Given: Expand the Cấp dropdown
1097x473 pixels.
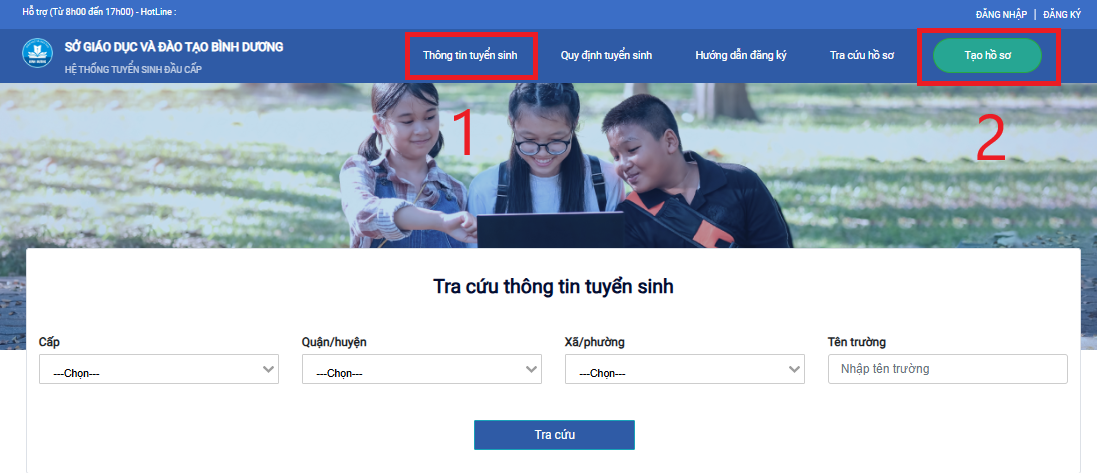Looking at the screenshot, I should click(x=159, y=369).
